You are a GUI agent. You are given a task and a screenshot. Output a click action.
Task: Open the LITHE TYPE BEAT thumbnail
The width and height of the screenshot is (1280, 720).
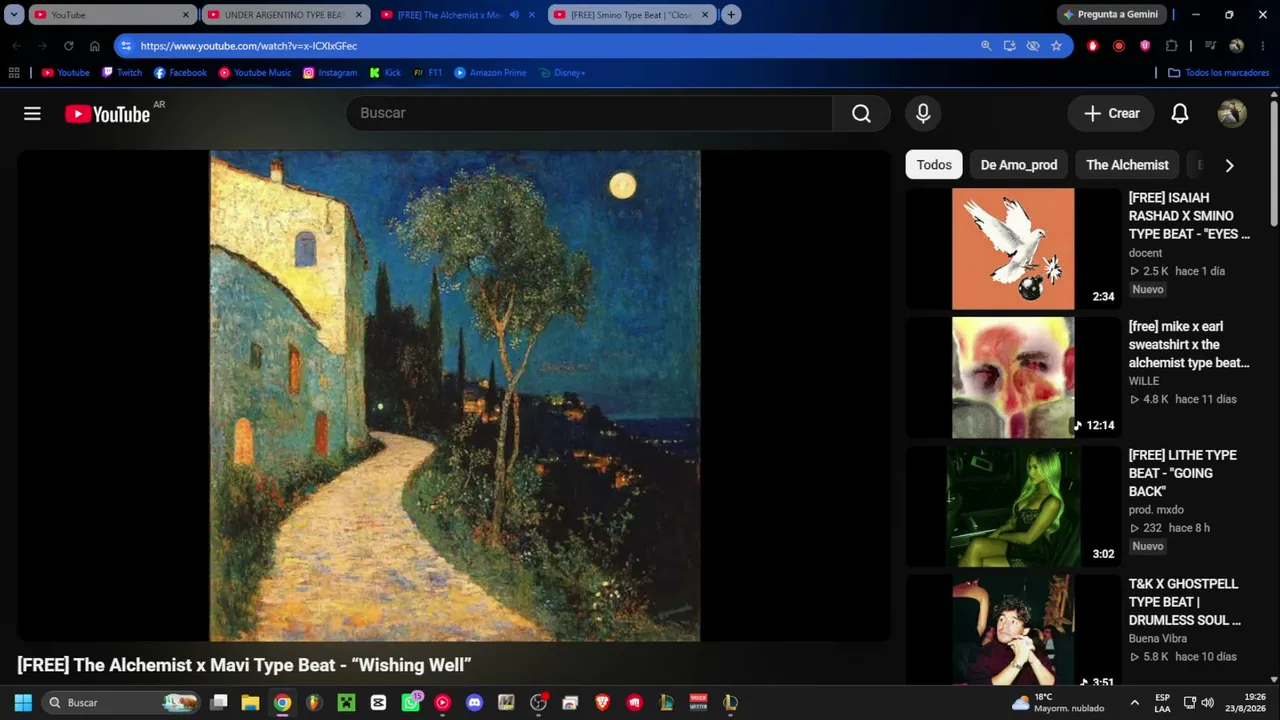click(1013, 506)
